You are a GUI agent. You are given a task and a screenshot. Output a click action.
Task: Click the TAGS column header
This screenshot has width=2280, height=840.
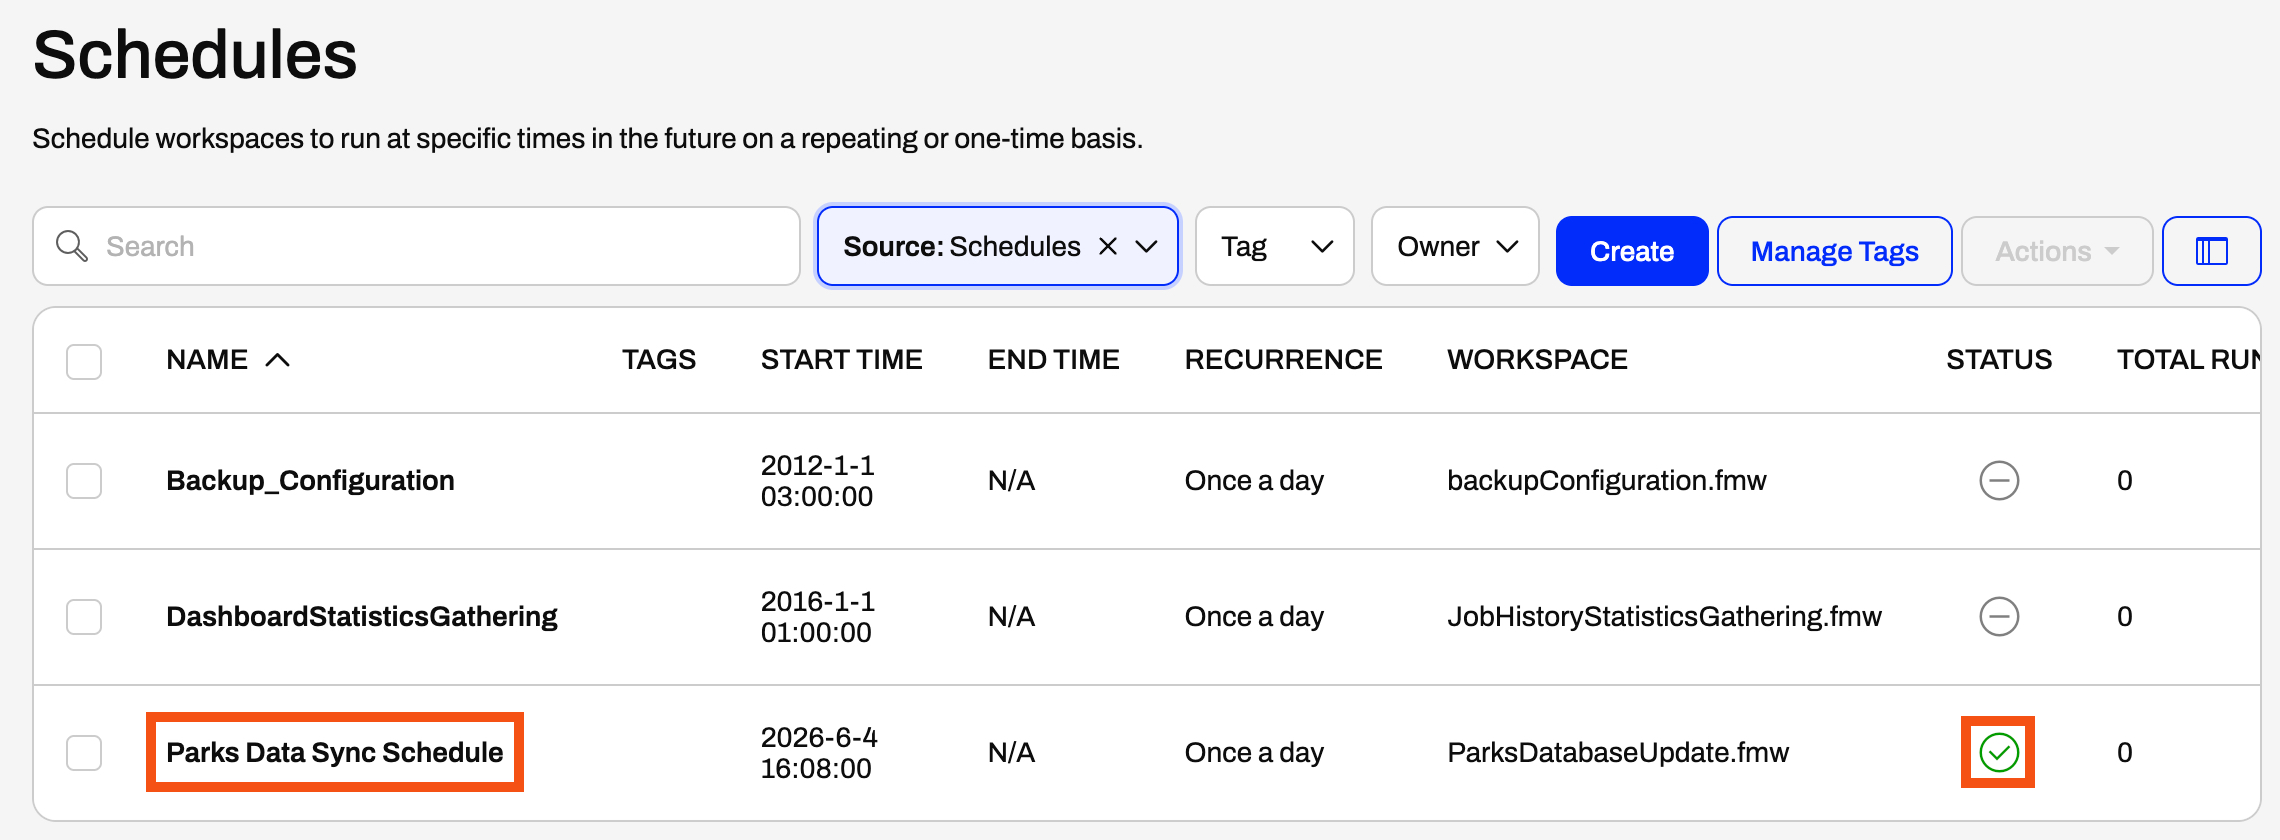pyautogui.click(x=658, y=360)
